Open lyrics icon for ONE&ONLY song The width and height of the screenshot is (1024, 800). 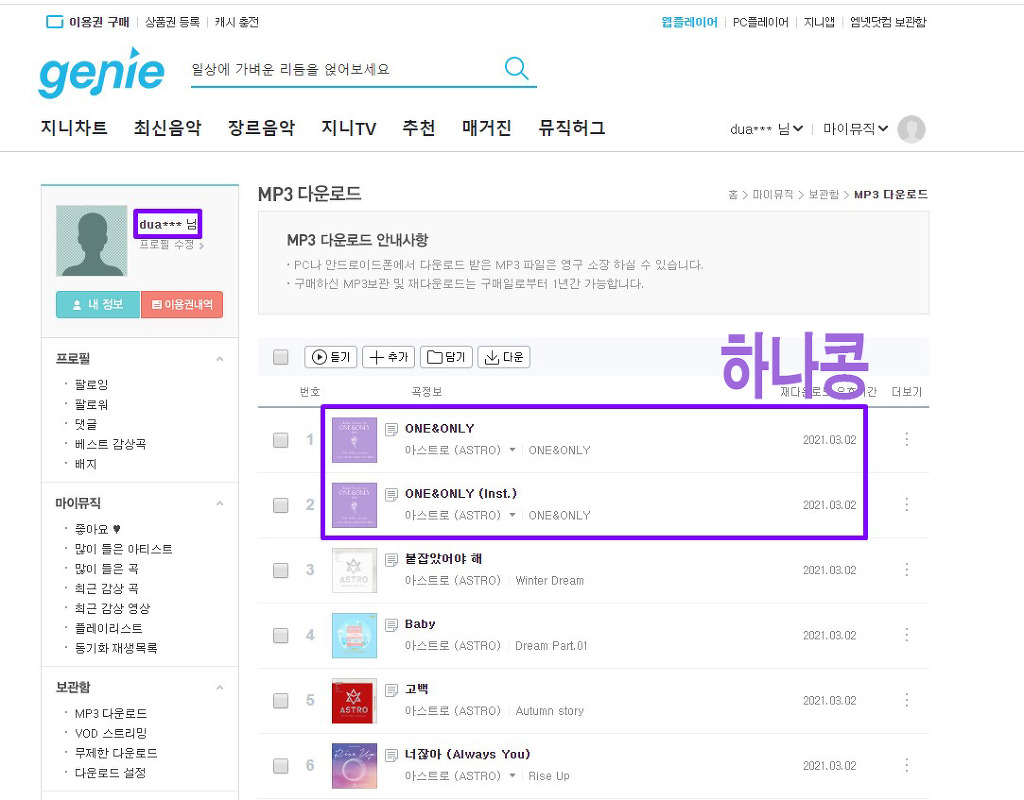pos(391,429)
